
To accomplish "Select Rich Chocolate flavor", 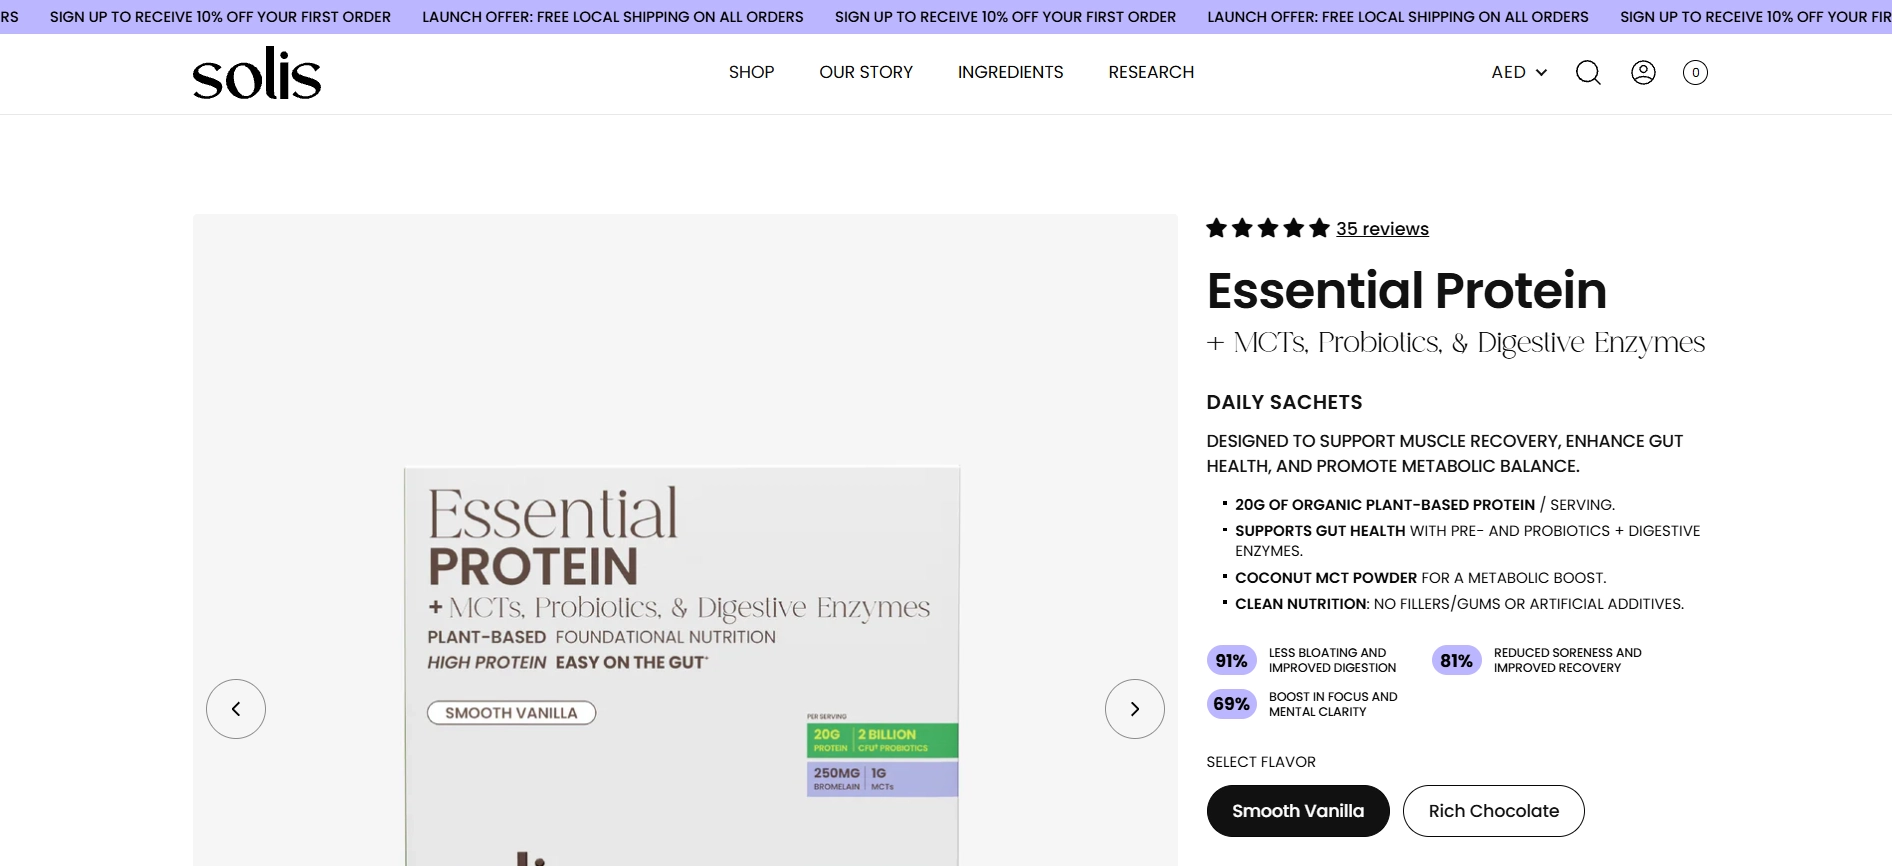I will [x=1493, y=811].
